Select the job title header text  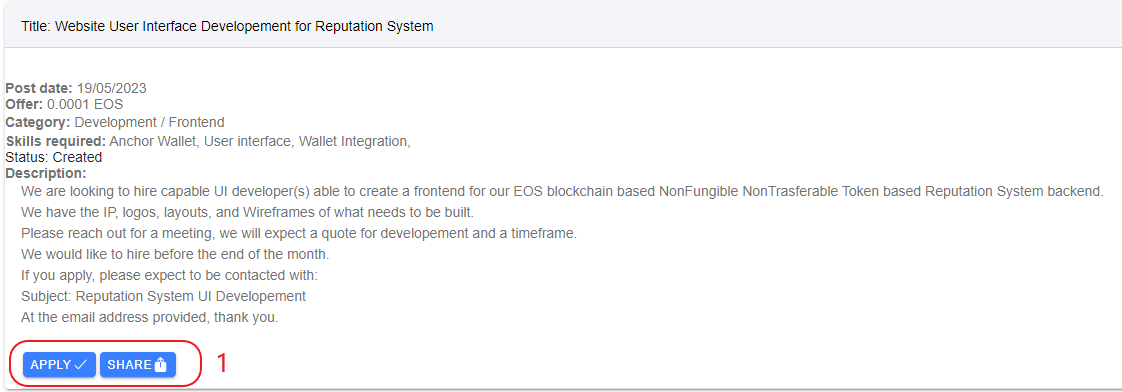228,26
